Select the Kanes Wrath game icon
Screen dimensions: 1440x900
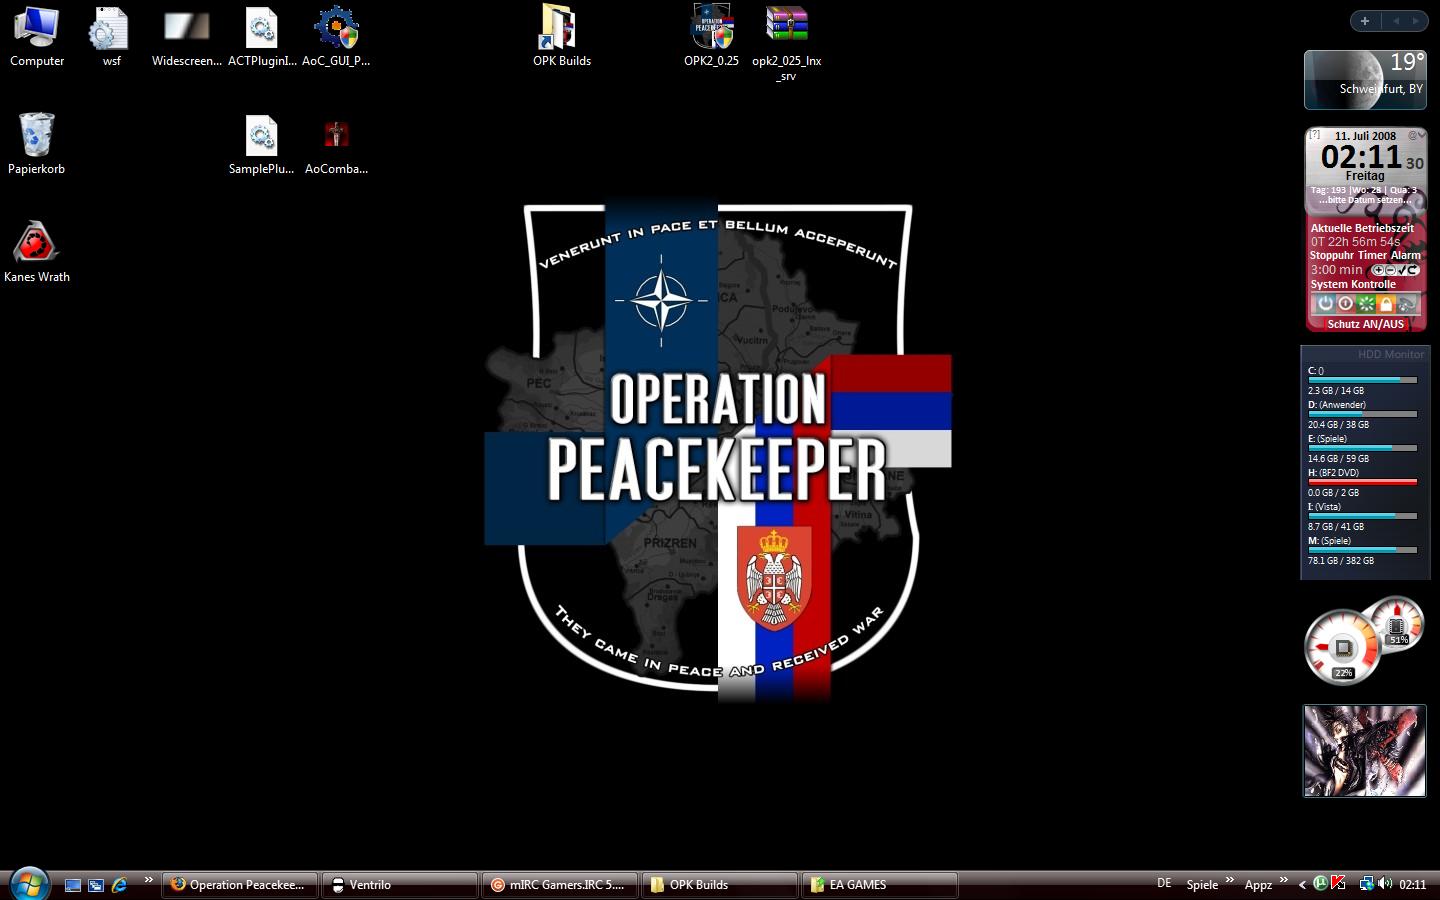click(x=36, y=252)
